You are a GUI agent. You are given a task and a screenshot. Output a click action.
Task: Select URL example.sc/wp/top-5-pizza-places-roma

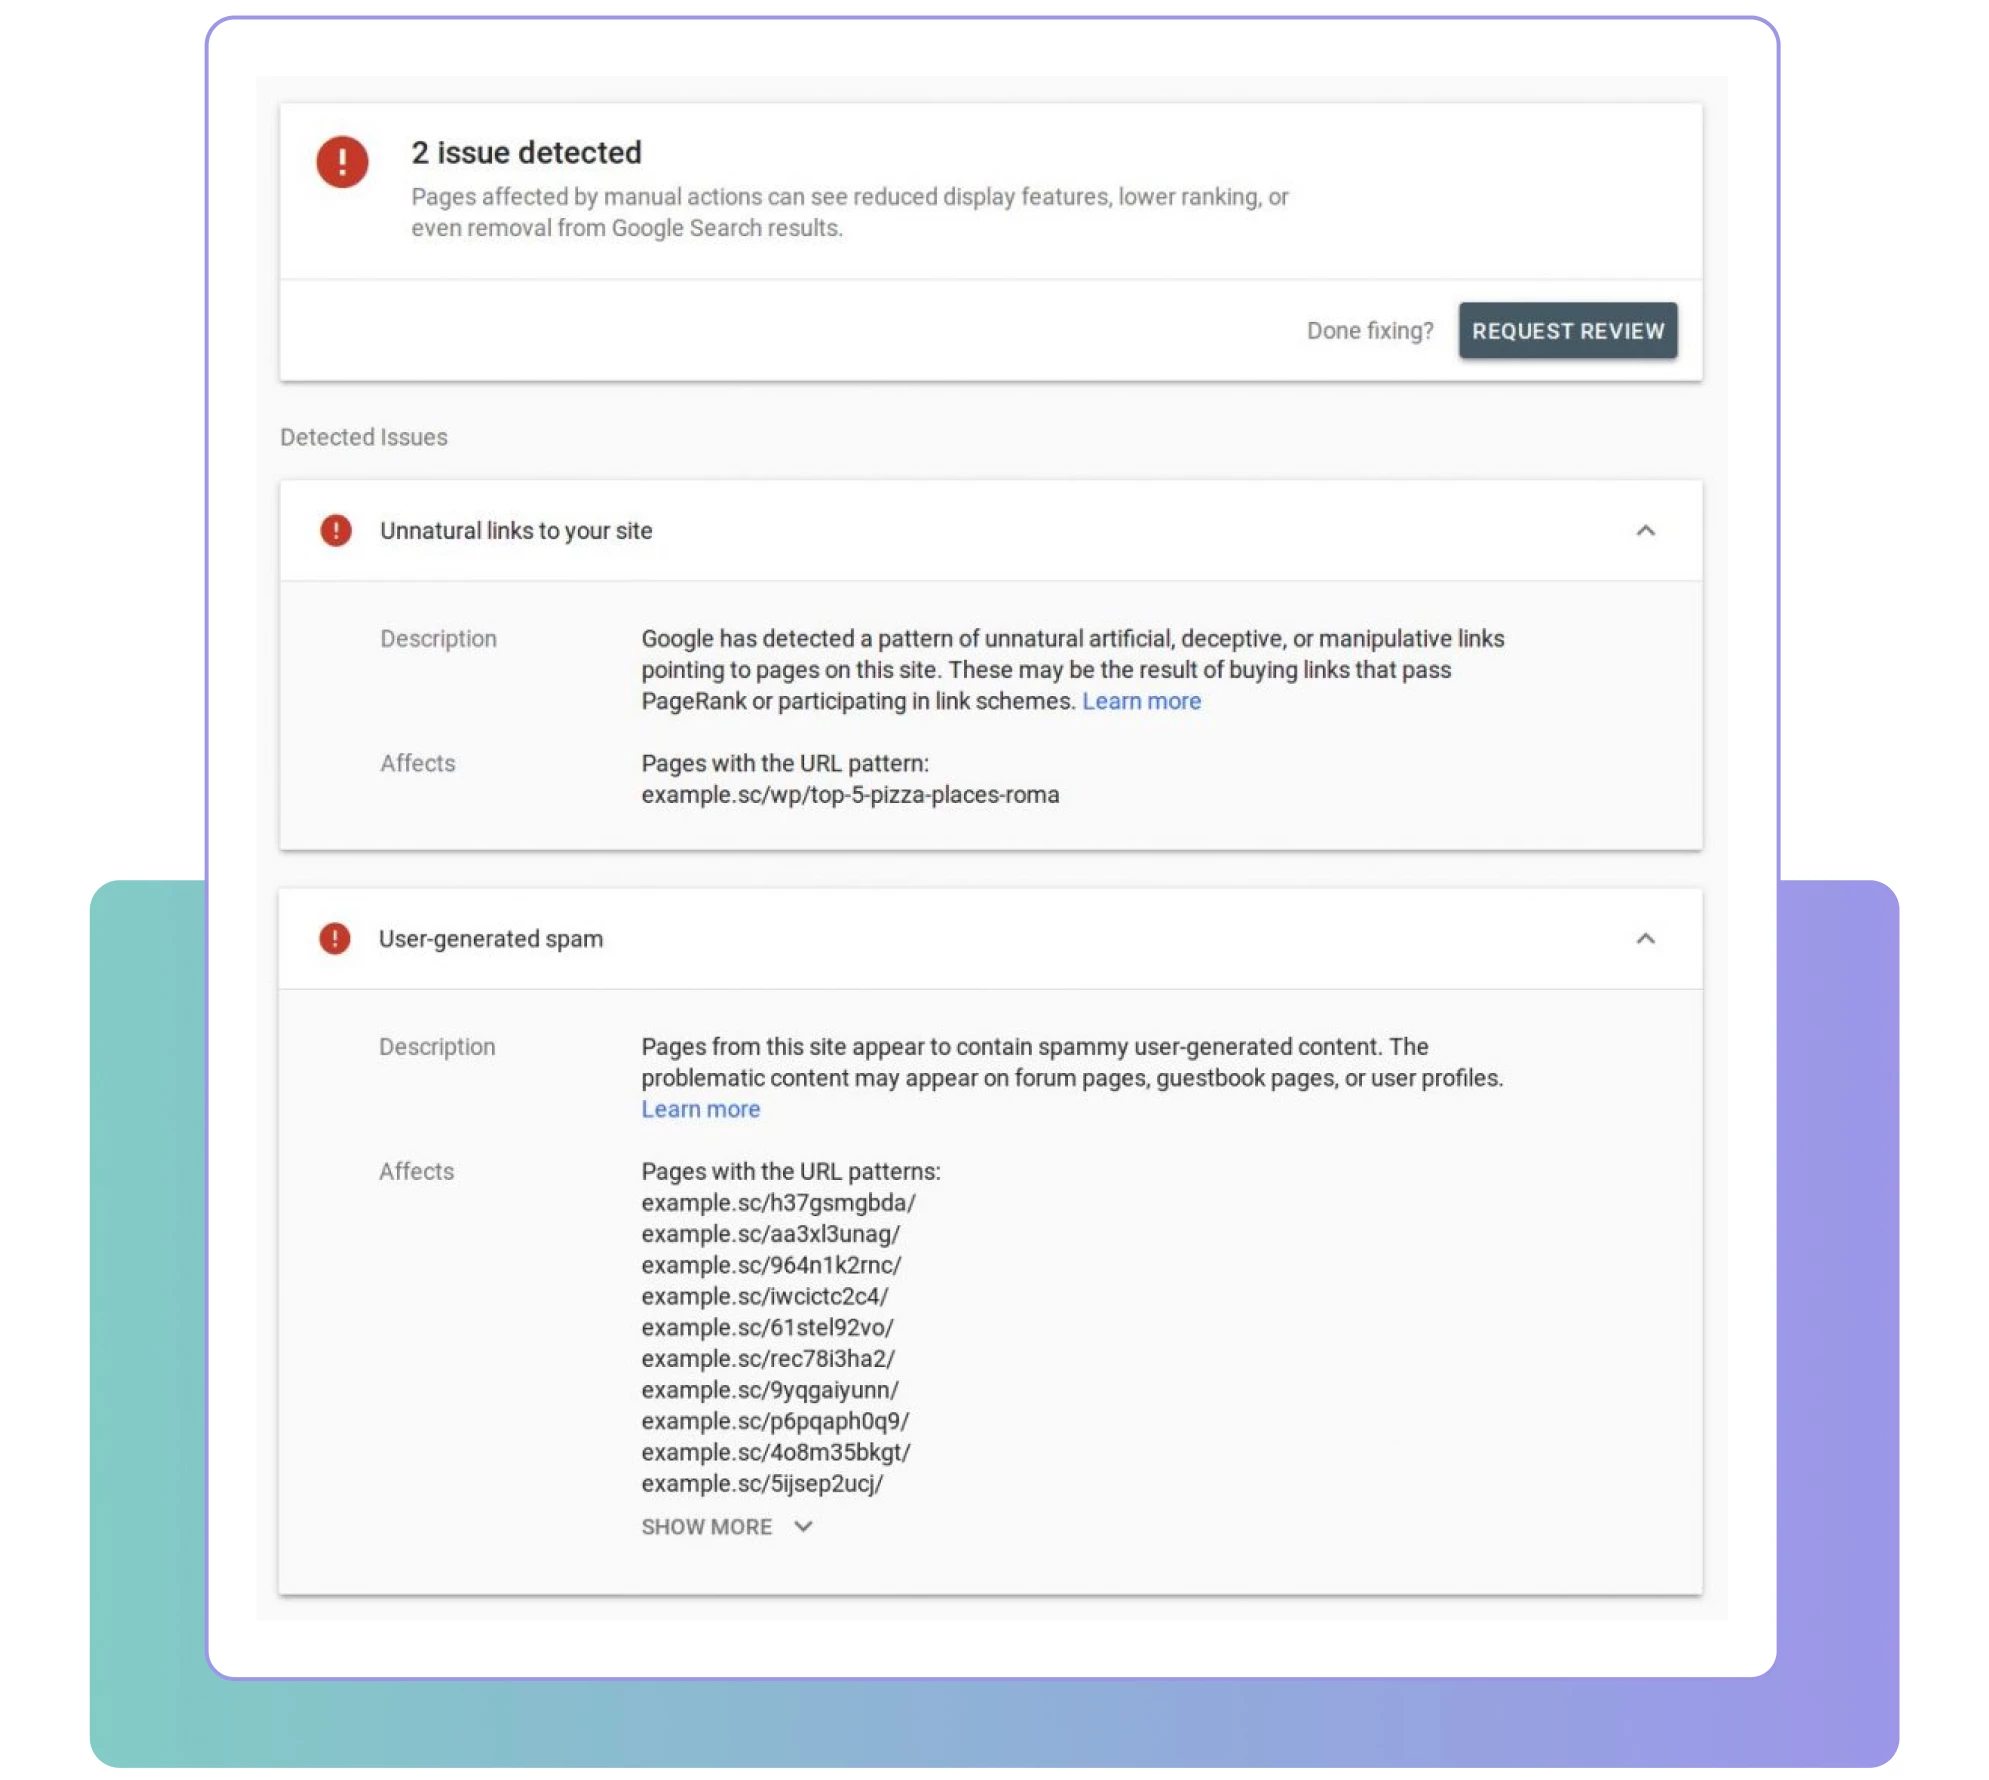pyautogui.click(x=850, y=794)
